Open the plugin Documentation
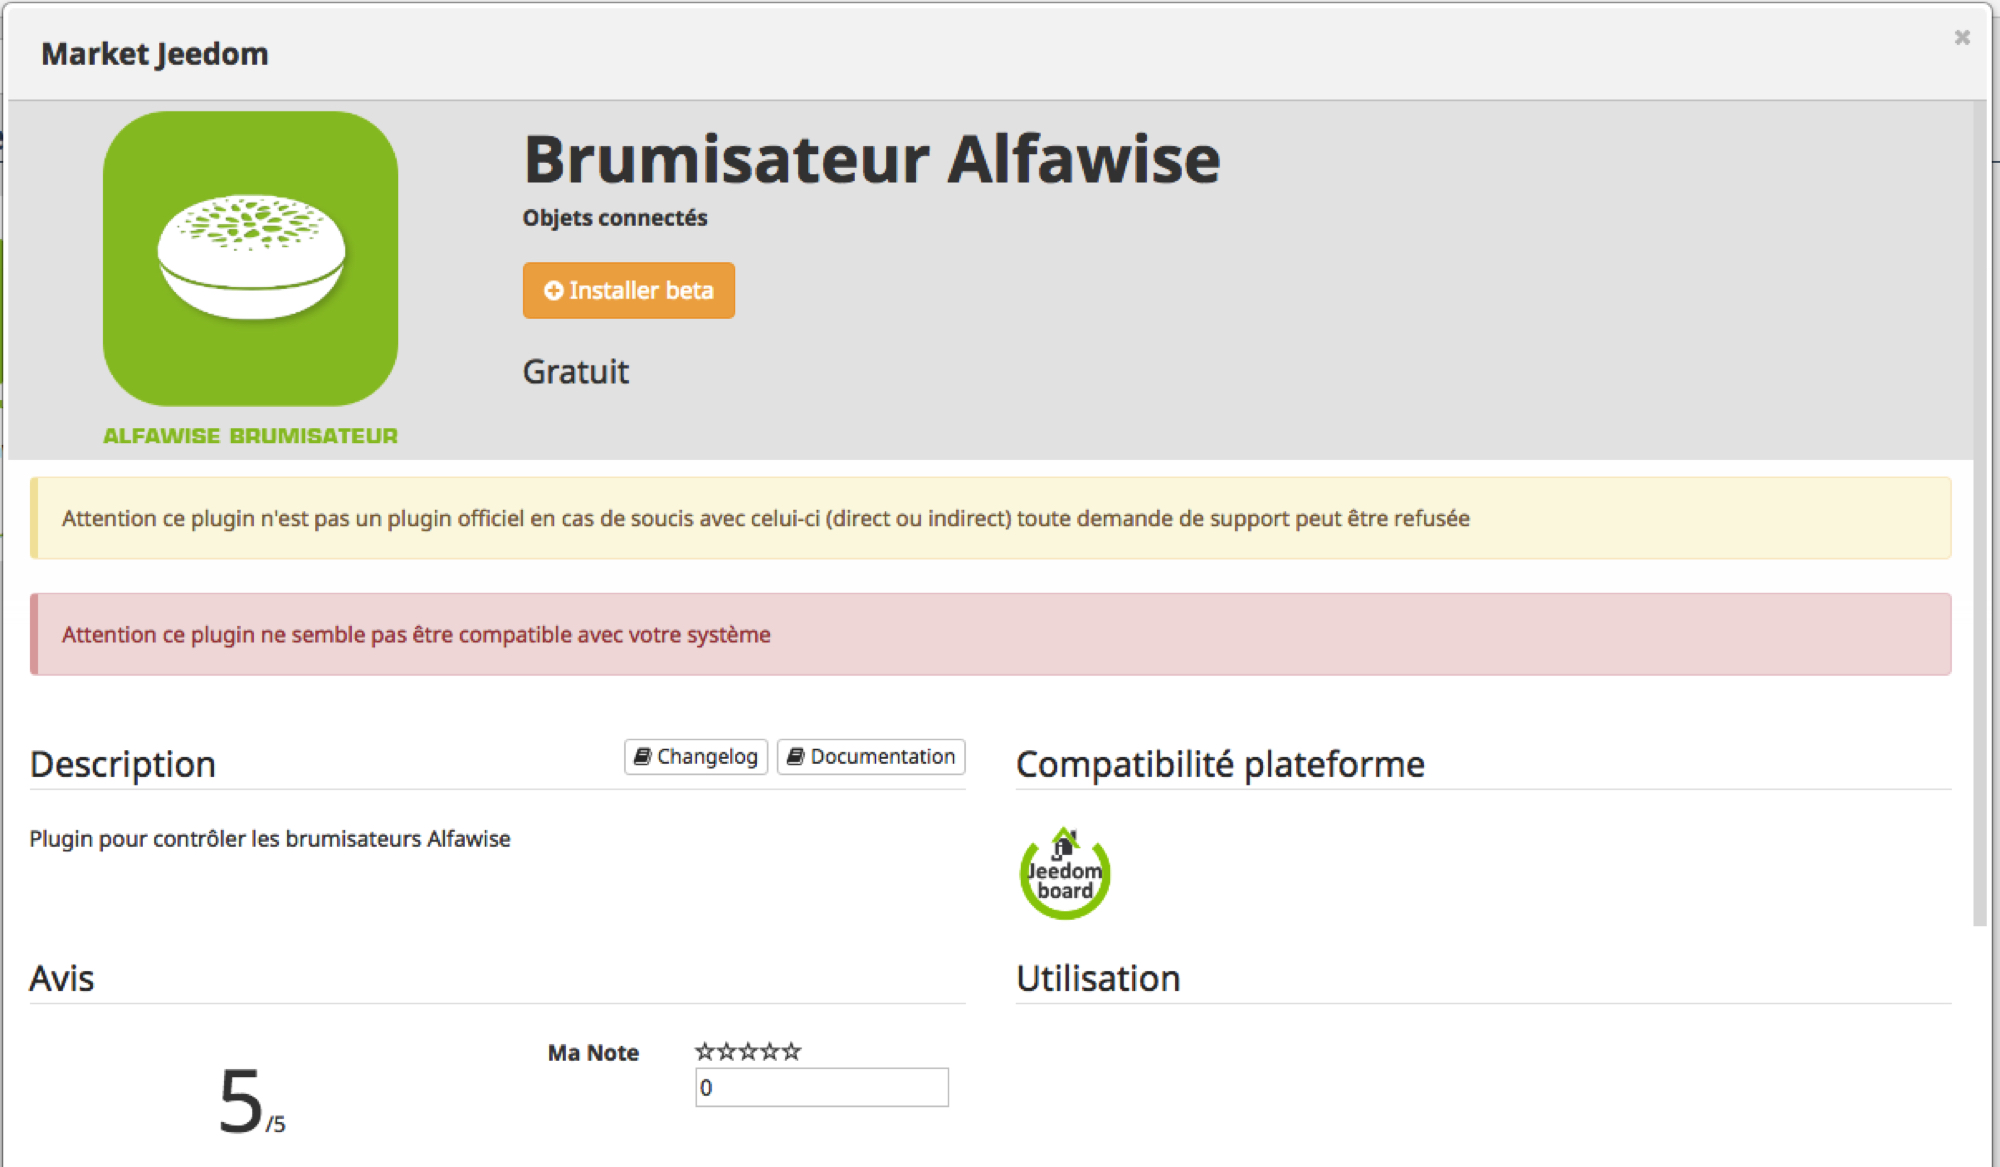Image resolution: width=2000 pixels, height=1167 pixels. click(x=871, y=757)
